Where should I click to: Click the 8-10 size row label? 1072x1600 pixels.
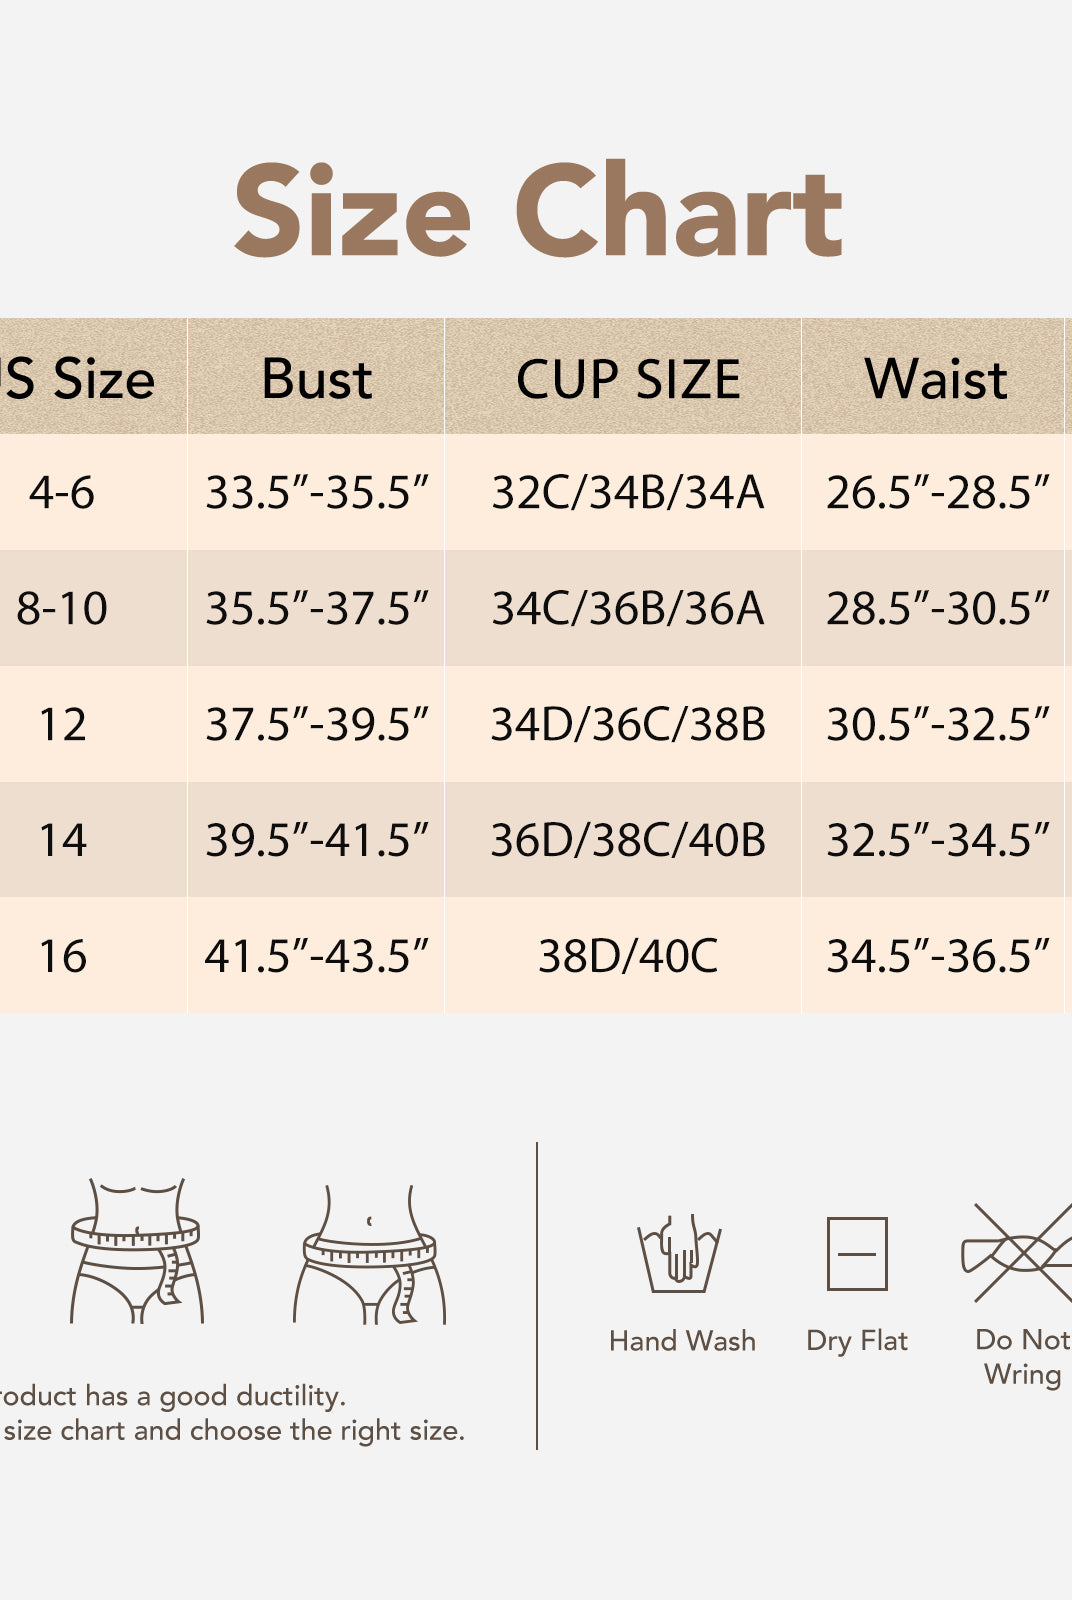pyautogui.click(x=62, y=608)
